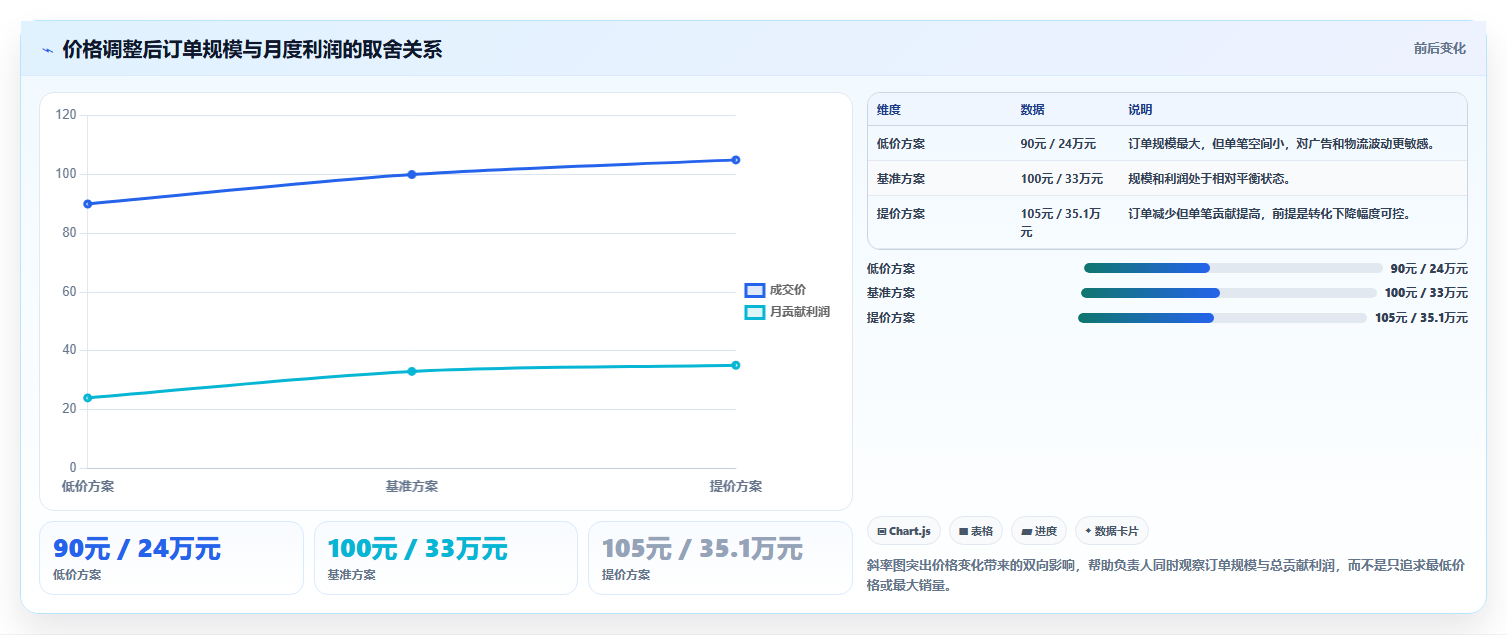Click the 90元 / 24万元 progress bar value
This screenshot has width=1507, height=635.
tap(1429, 269)
